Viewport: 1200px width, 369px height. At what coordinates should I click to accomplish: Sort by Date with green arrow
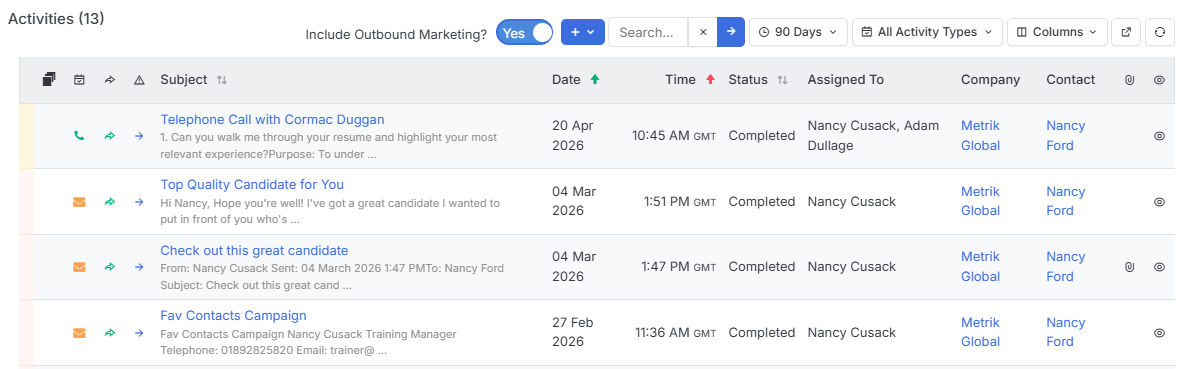596,80
